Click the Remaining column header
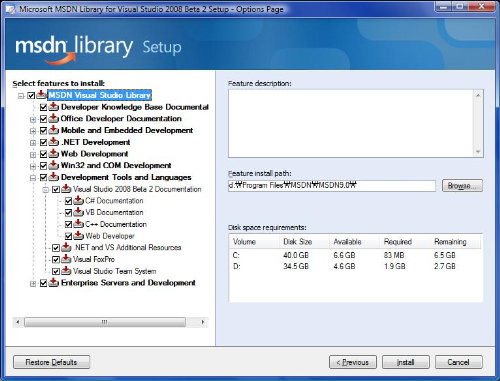 [455, 242]
